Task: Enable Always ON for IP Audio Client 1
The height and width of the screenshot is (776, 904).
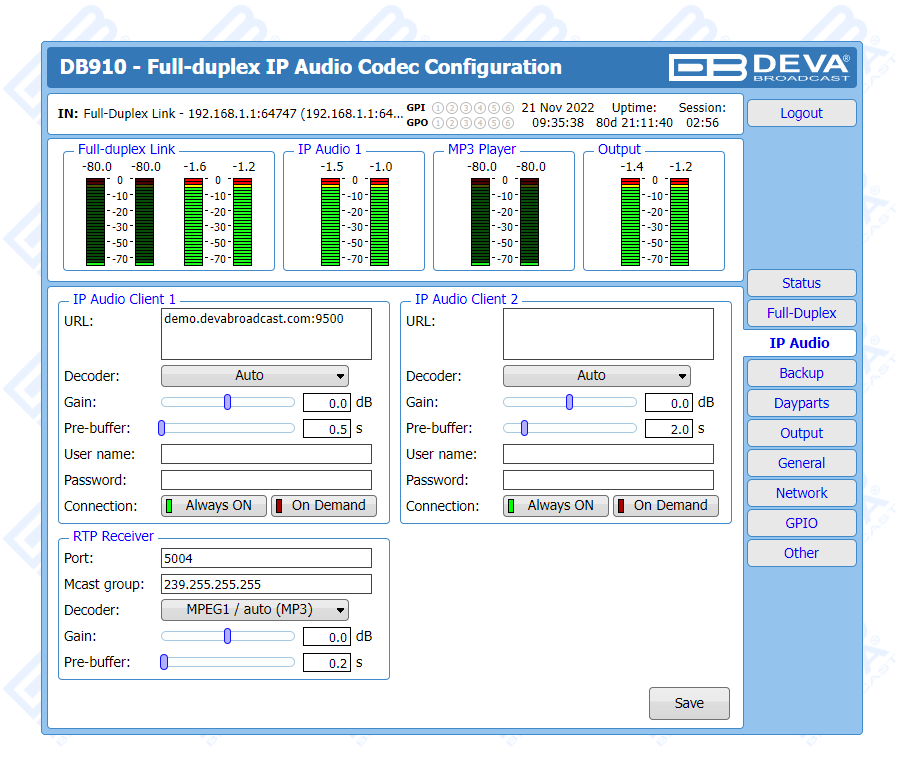Action: pos(214,506)
